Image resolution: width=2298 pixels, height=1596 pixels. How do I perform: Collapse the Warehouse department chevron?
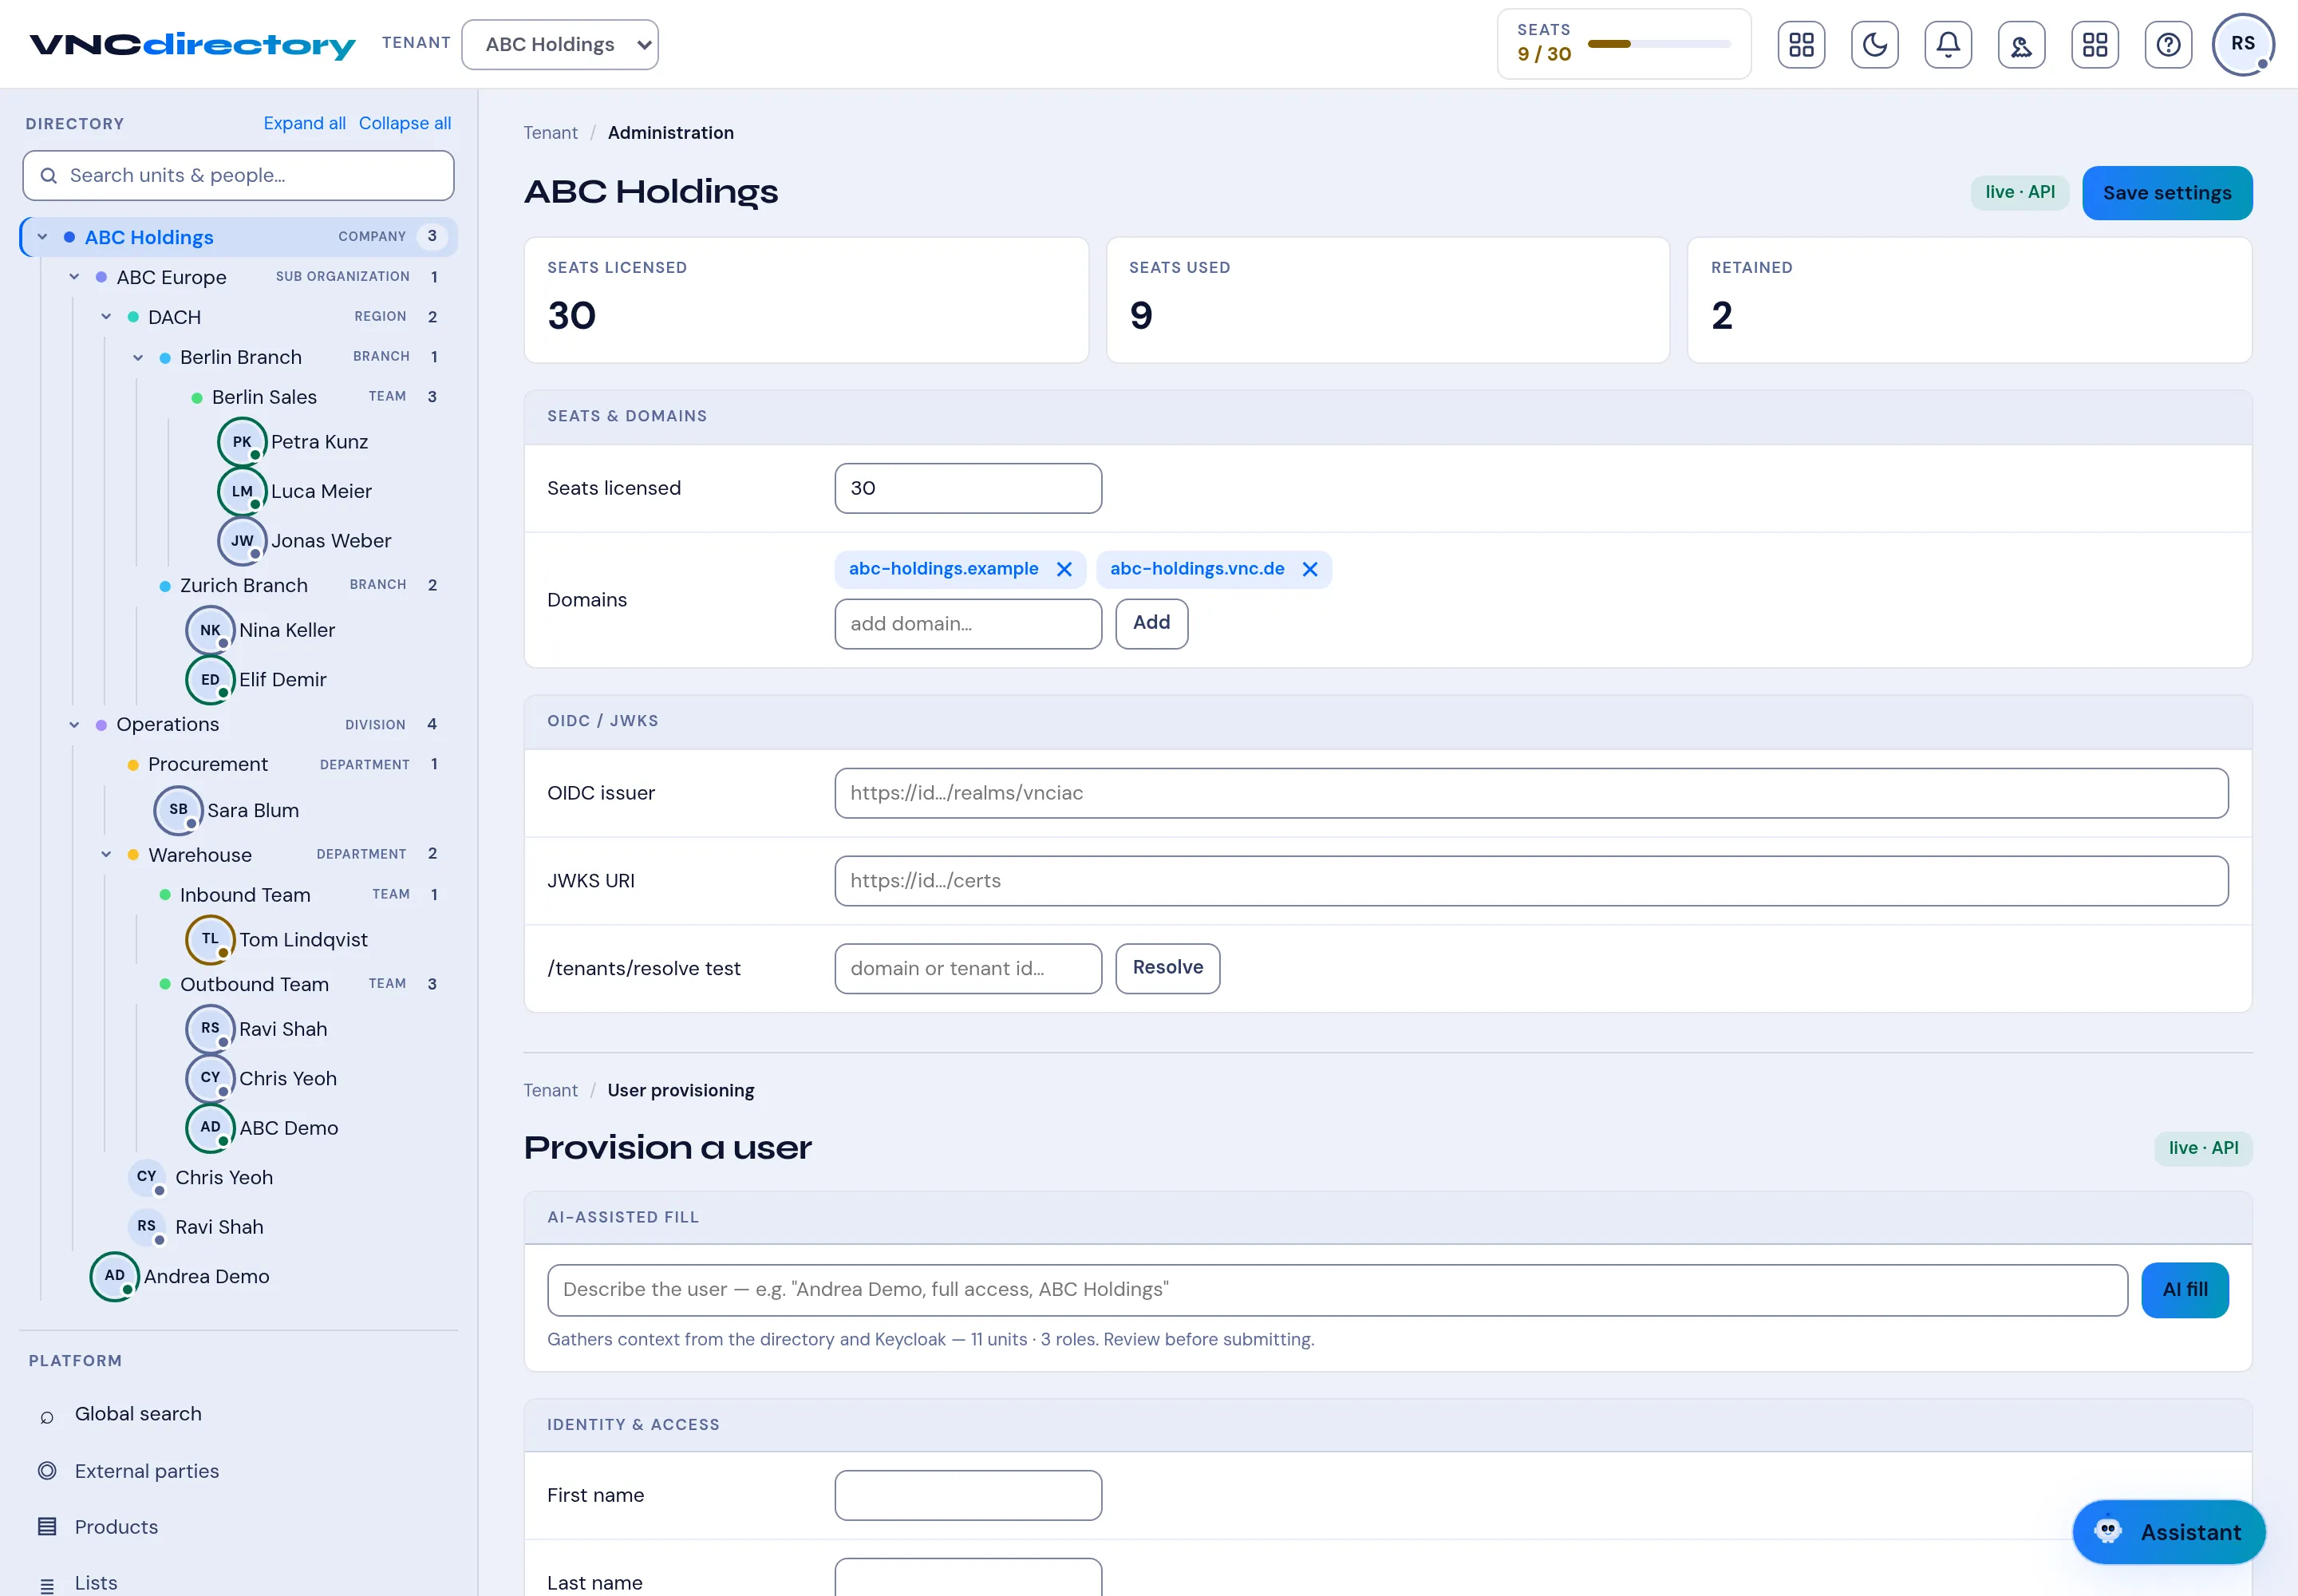(x=106, y=855)
